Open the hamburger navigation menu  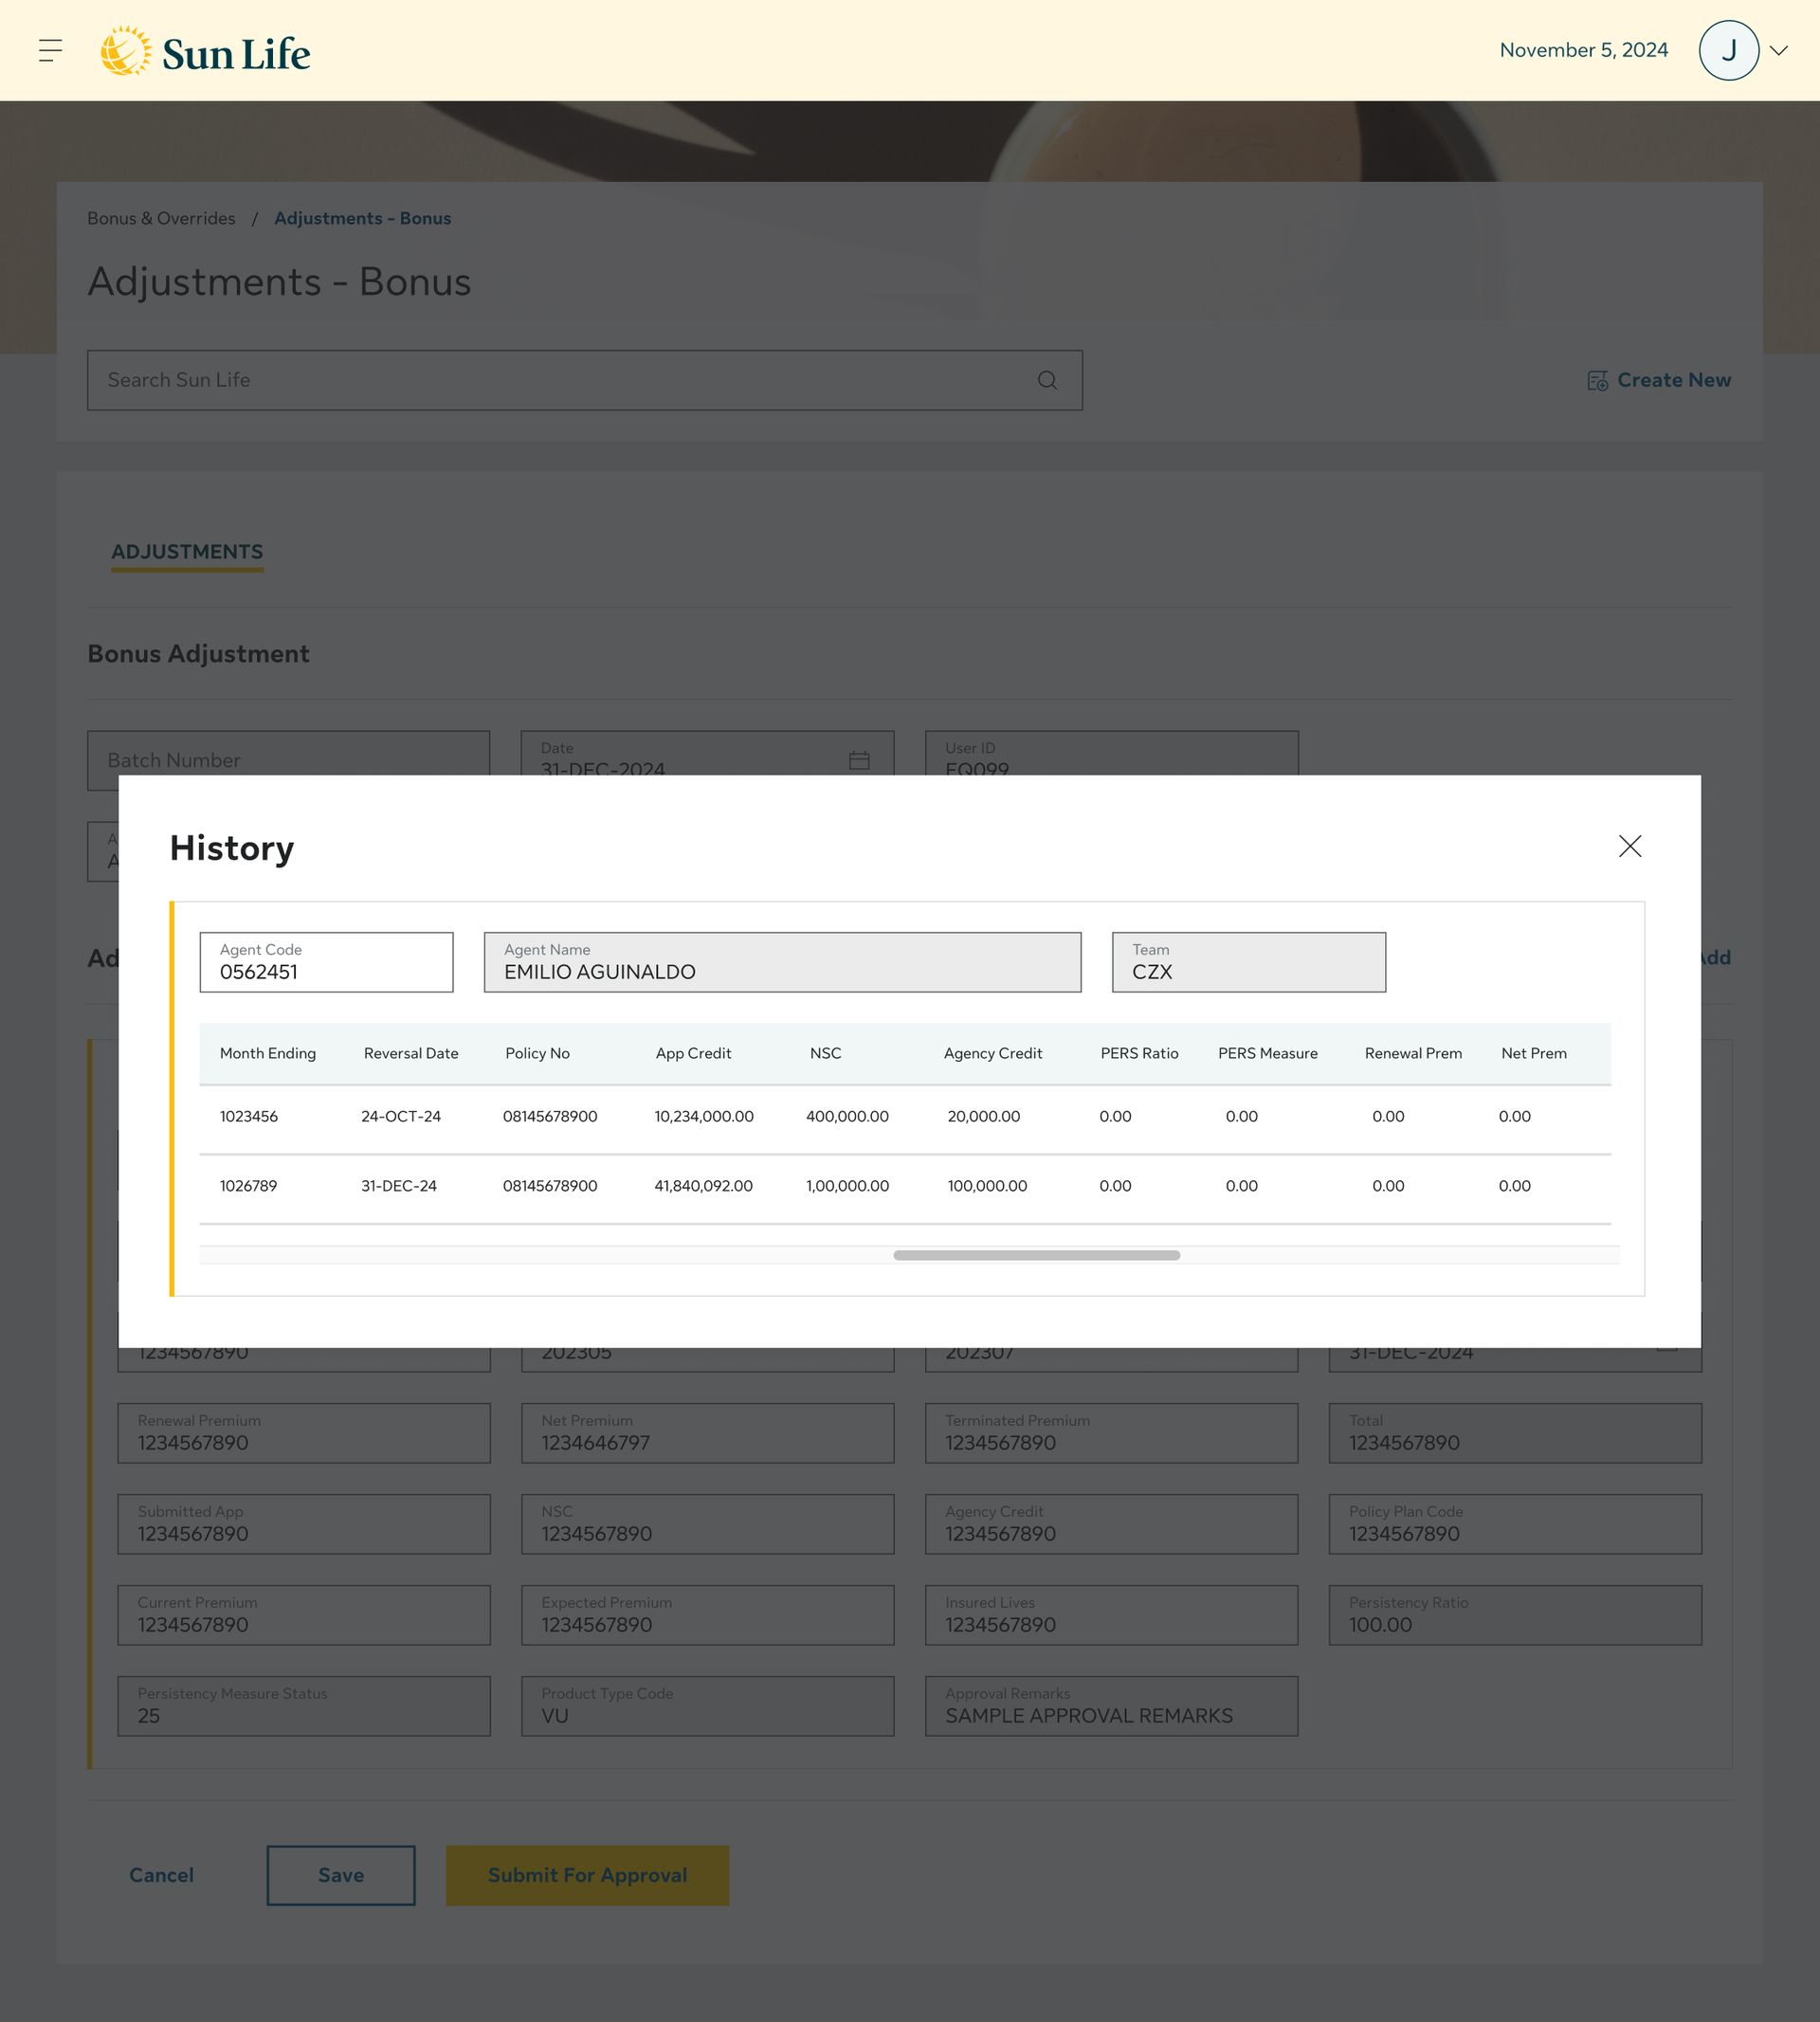pos(50,50)
